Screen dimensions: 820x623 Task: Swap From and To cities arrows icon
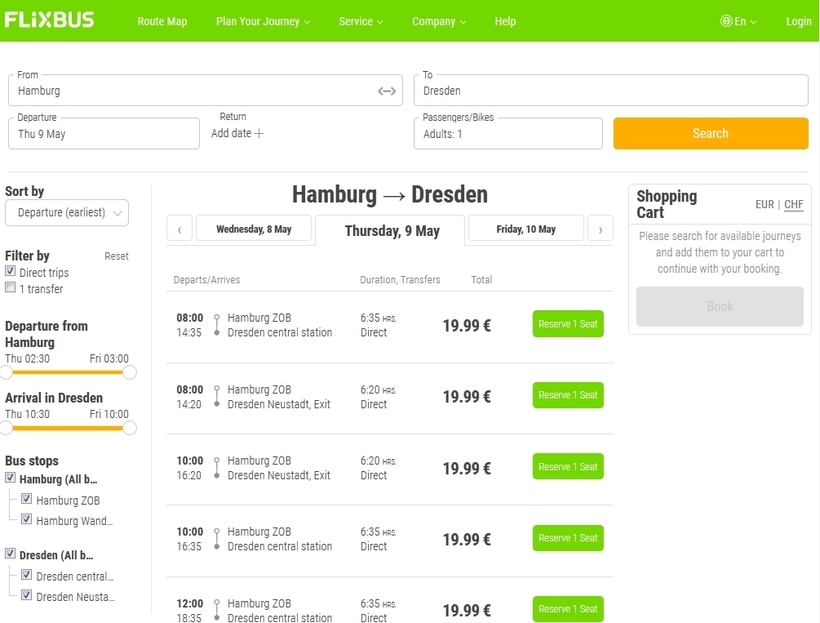[386, 91]
